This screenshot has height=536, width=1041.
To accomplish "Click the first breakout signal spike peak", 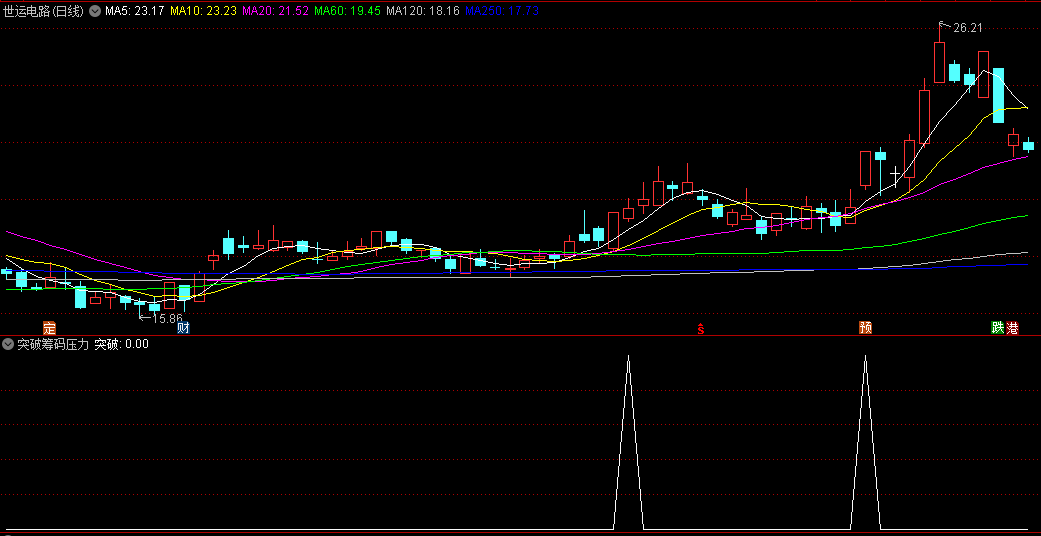I will 628,356.
